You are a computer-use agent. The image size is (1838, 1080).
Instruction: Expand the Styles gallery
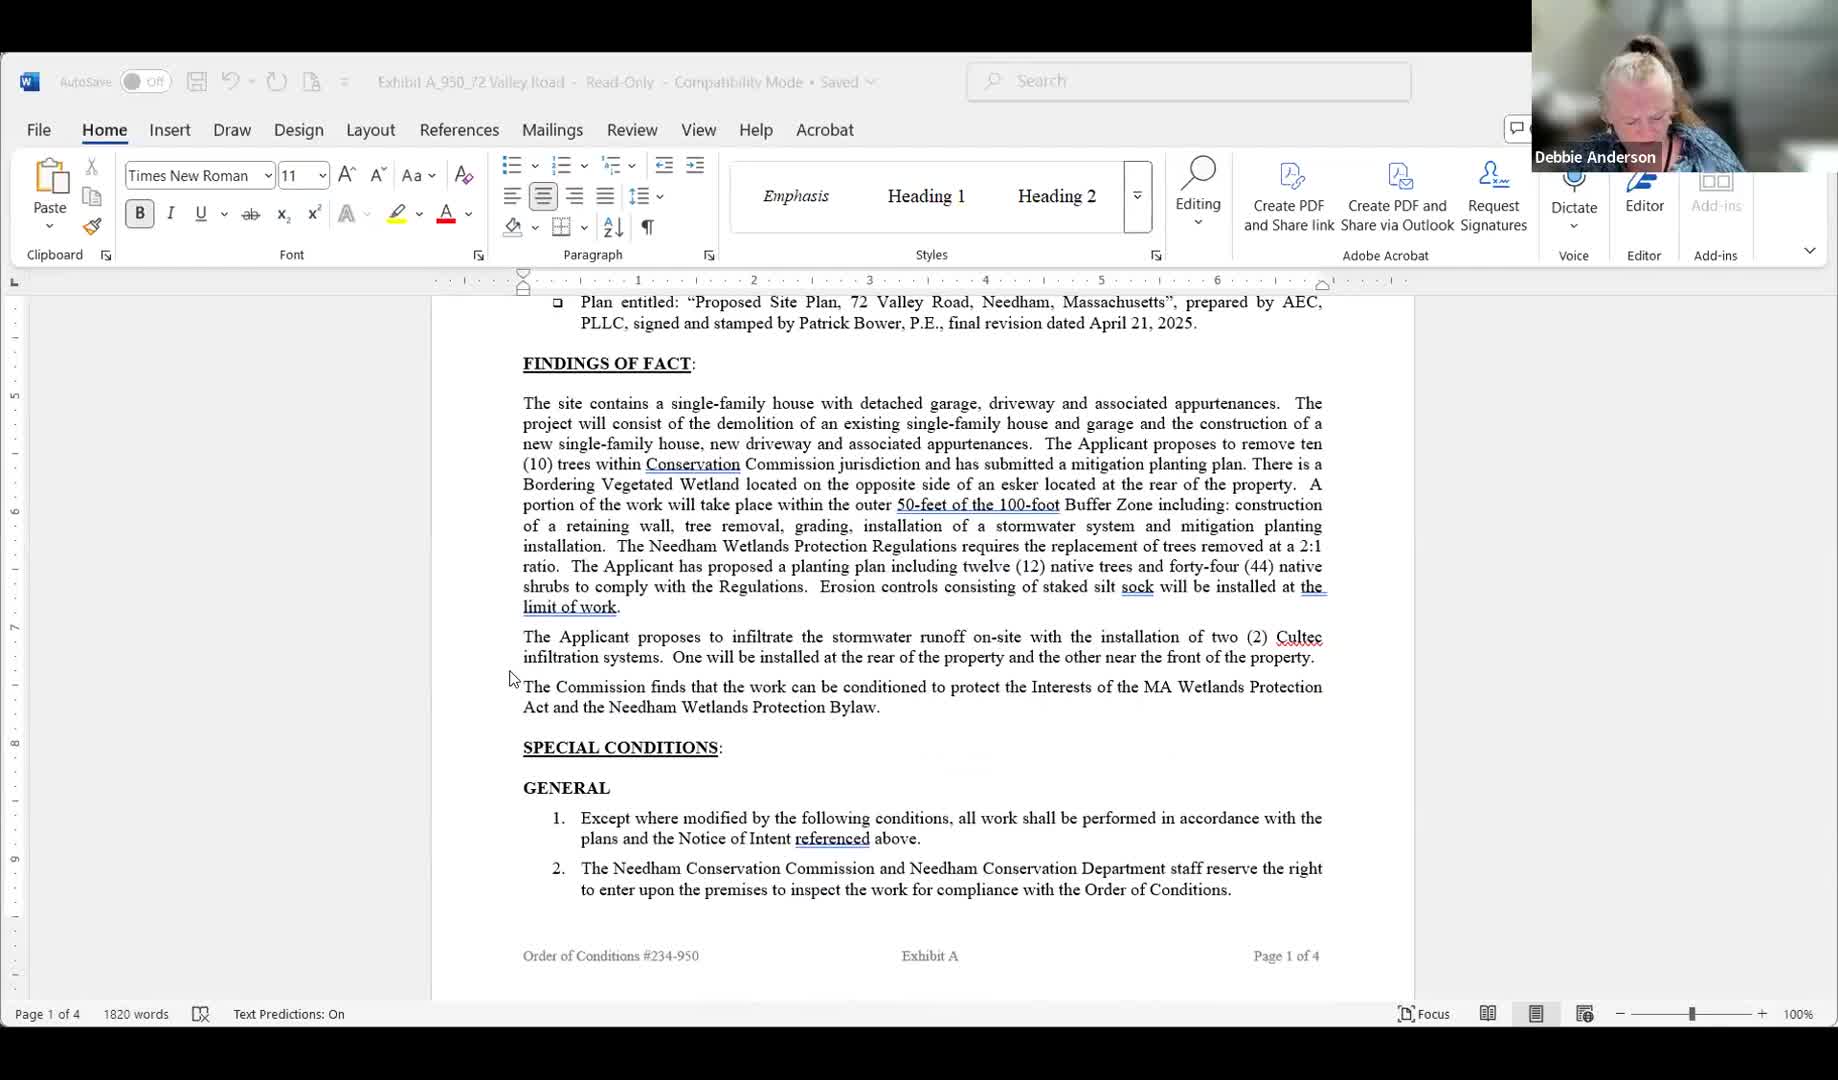1137,196
